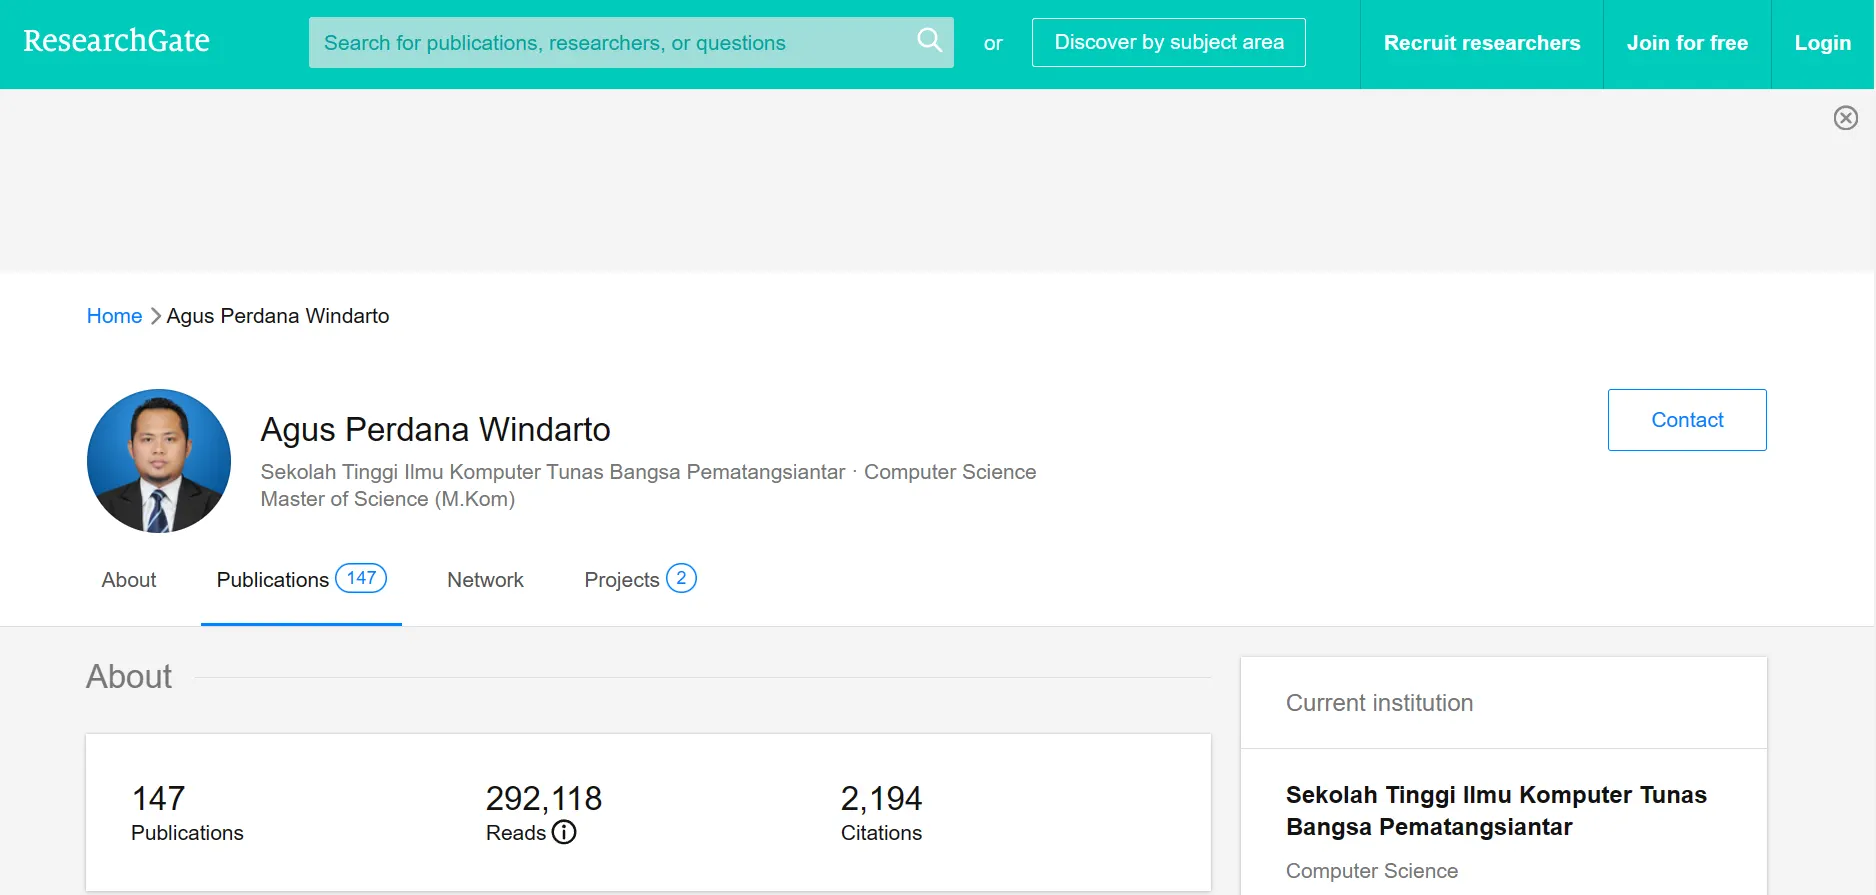Open the Login page

coord(1822,43)
